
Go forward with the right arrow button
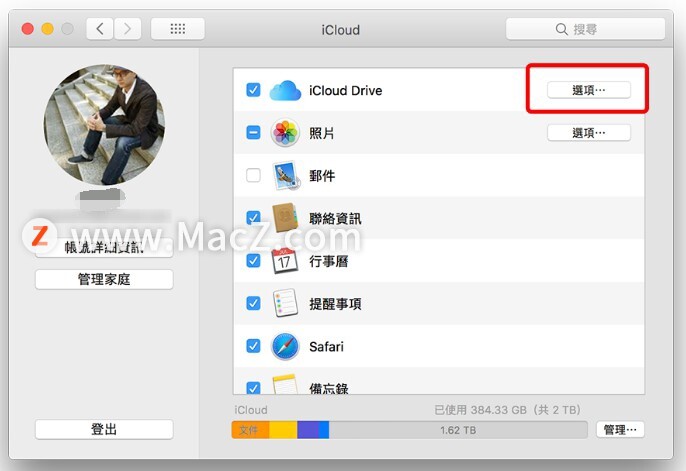tap(127, 29)
